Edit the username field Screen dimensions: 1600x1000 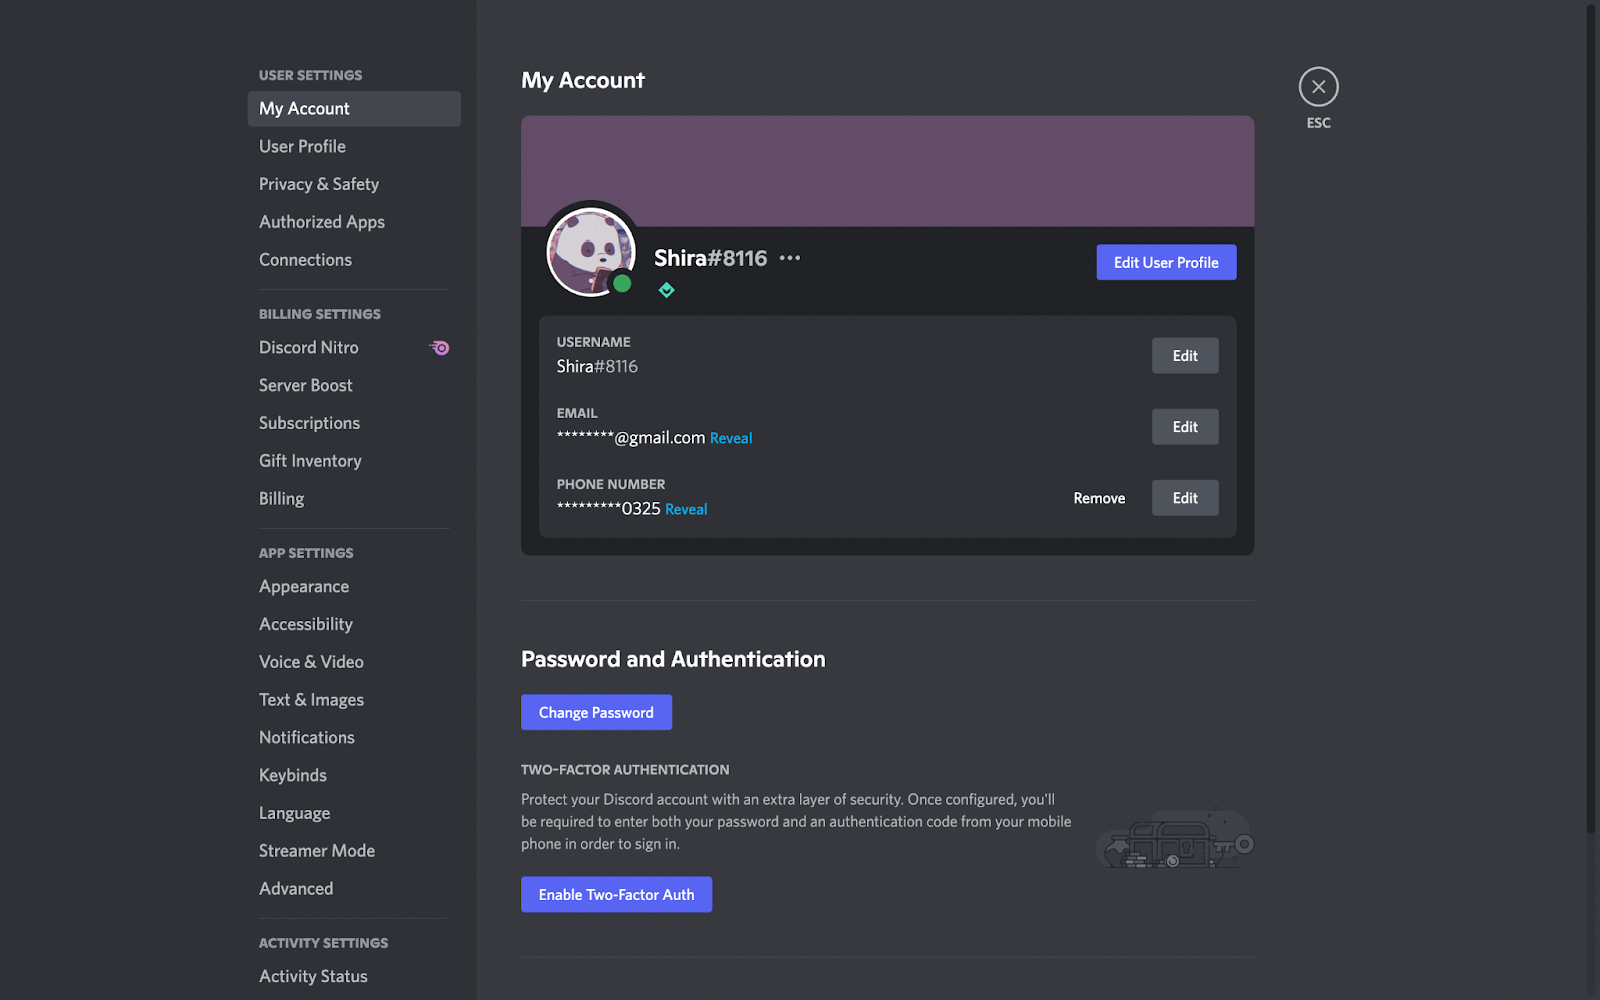[1184, 356]
